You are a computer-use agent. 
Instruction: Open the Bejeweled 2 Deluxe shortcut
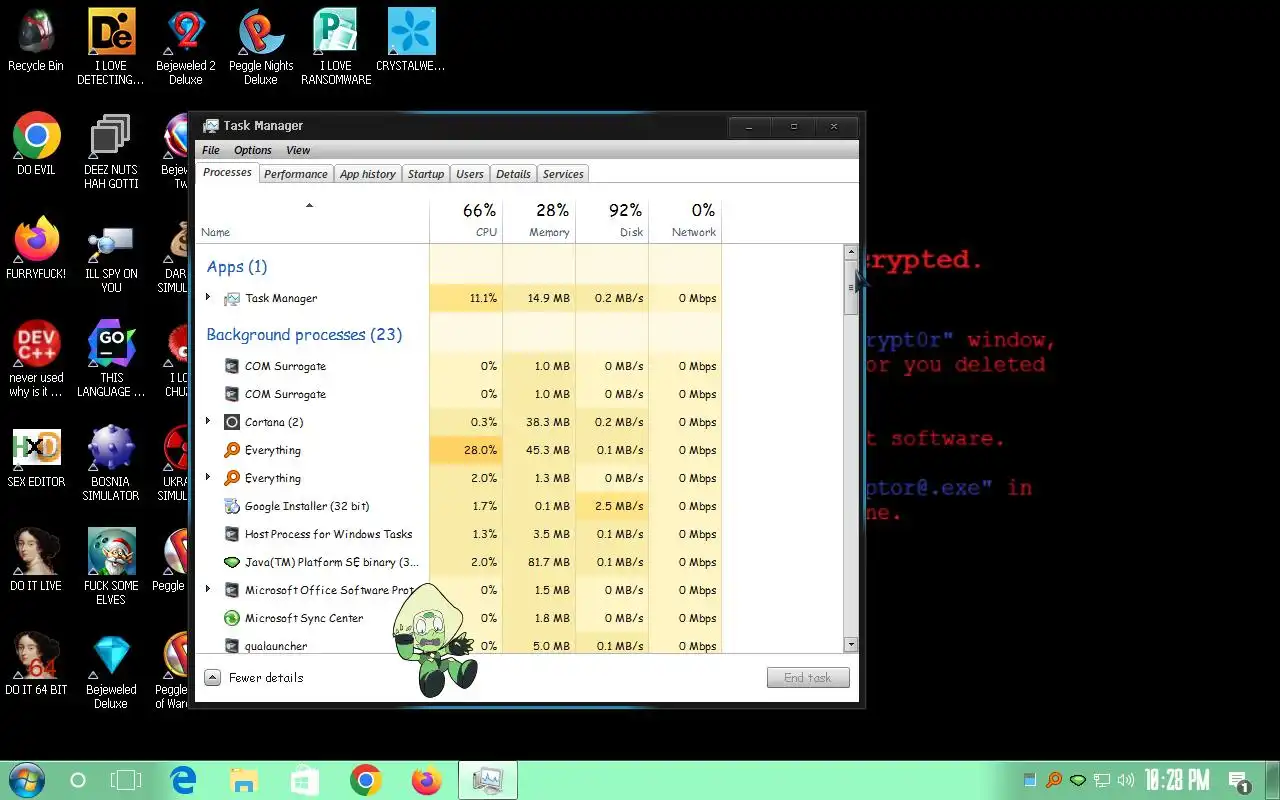(186, 47)
